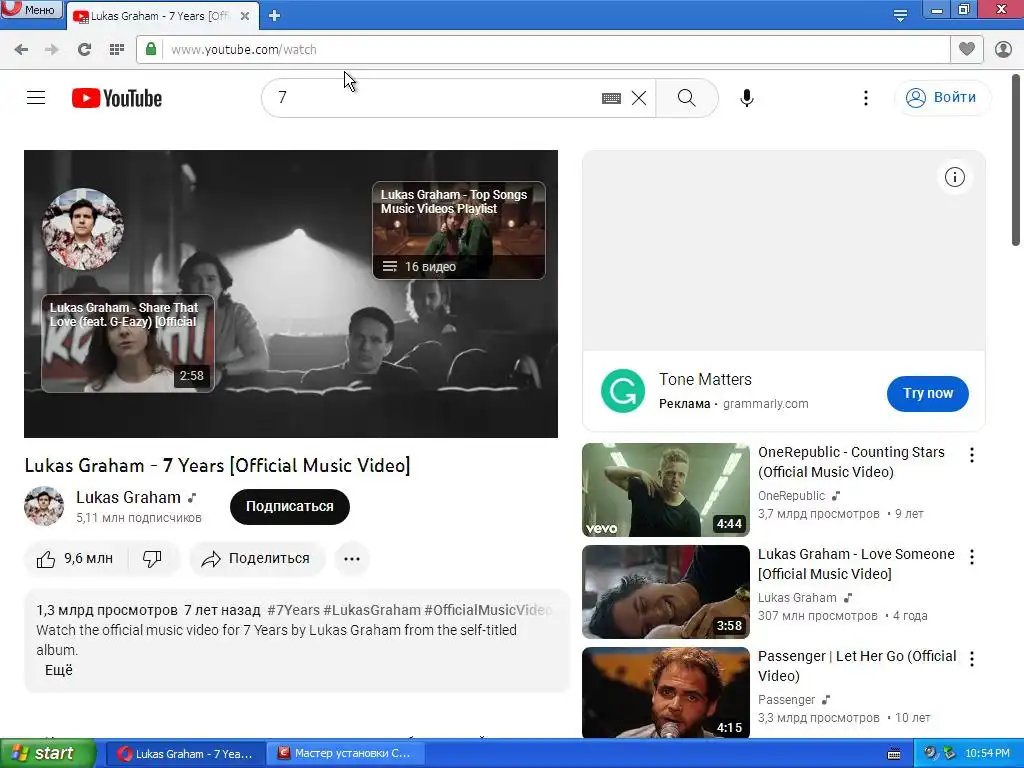Open options menu for Love Someone video
This screenshot has width=1024, height=768.
pos(972,557)
